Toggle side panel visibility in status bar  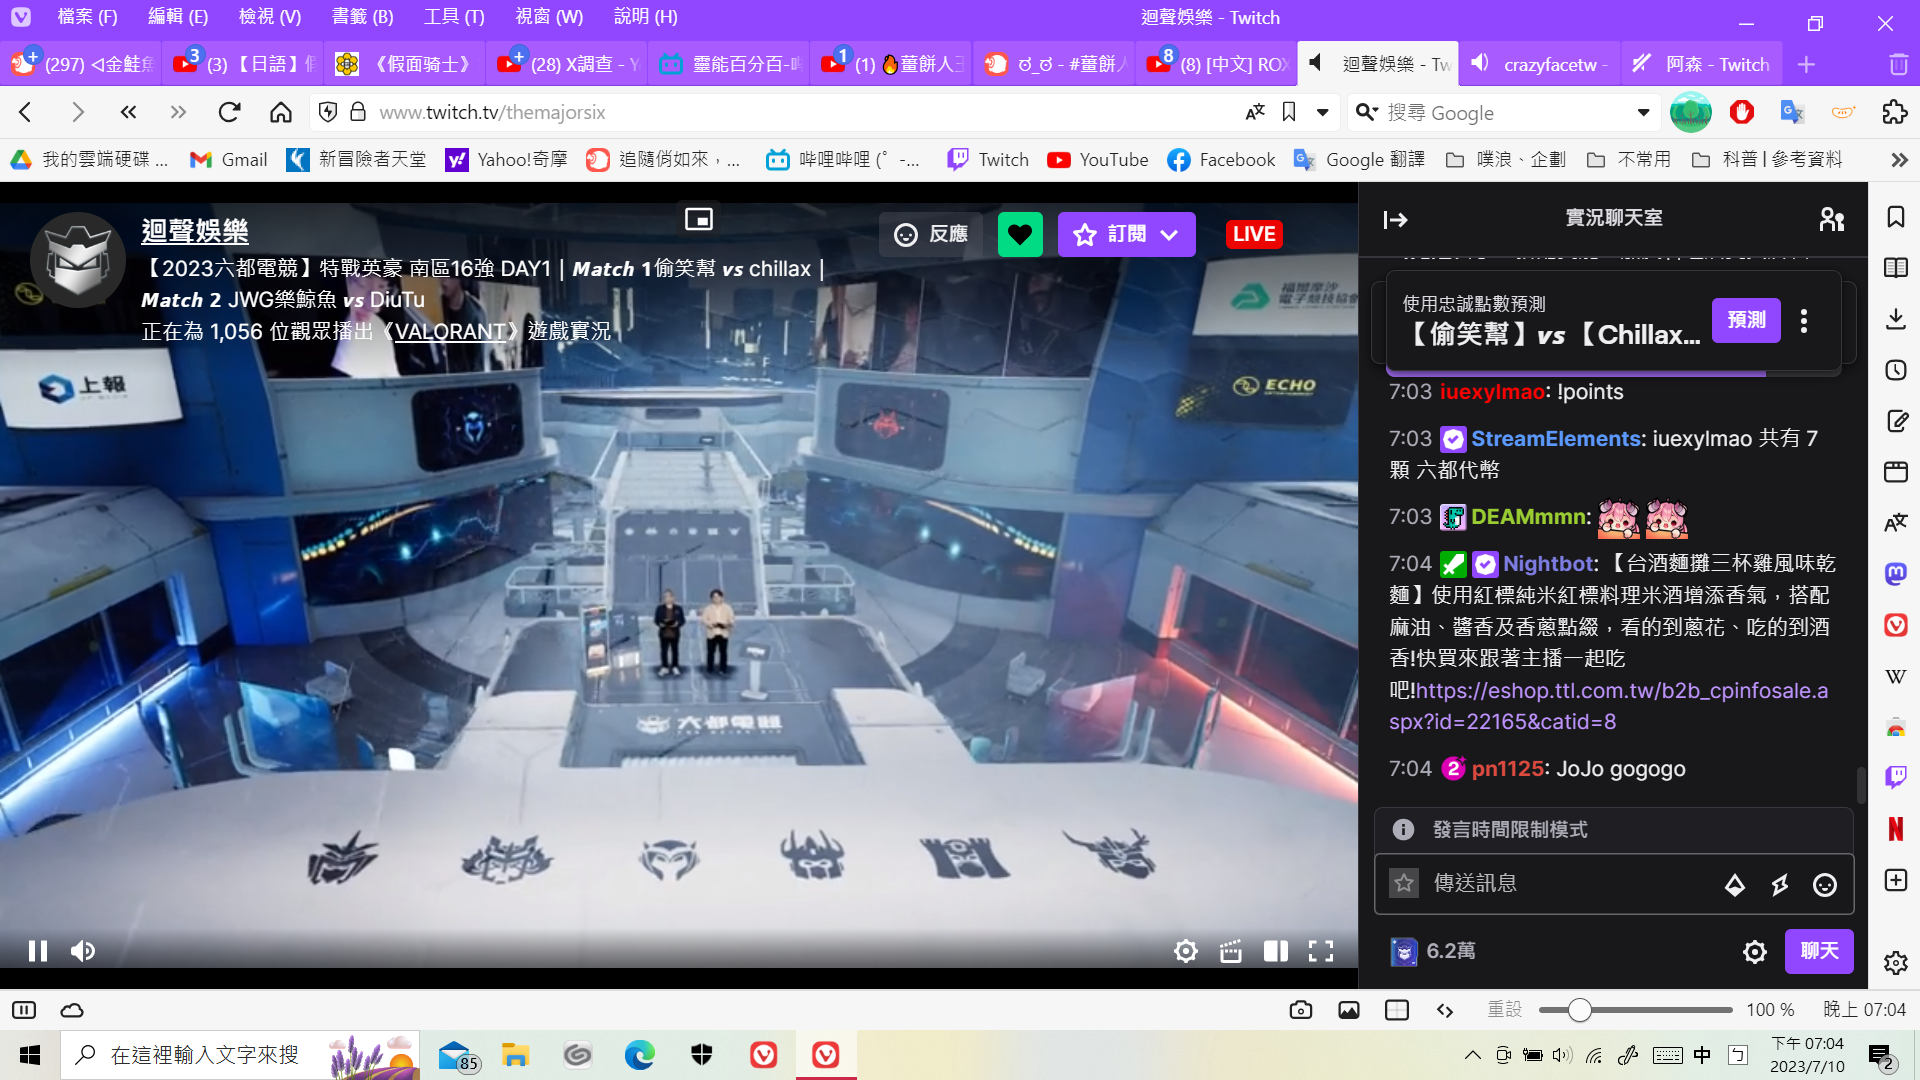pos(24,1010)
